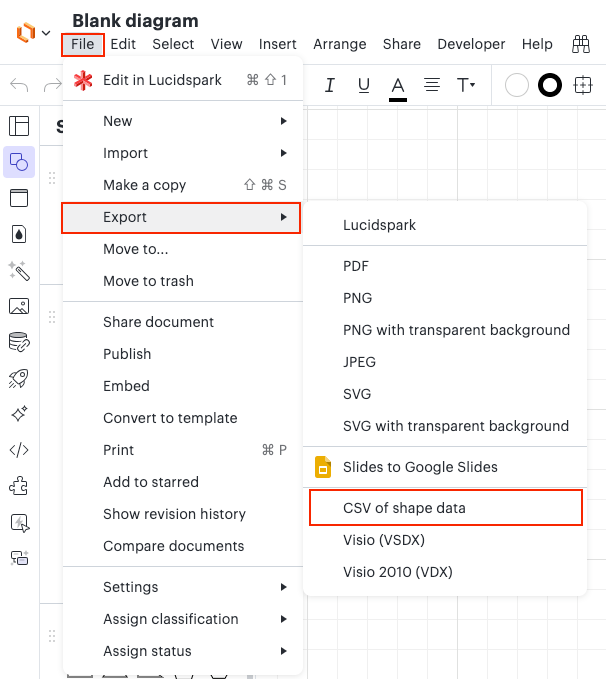Choose Compare documents
Image resolution: width=606 pixels, height=679 pixels.
click(x=182, y=547)
